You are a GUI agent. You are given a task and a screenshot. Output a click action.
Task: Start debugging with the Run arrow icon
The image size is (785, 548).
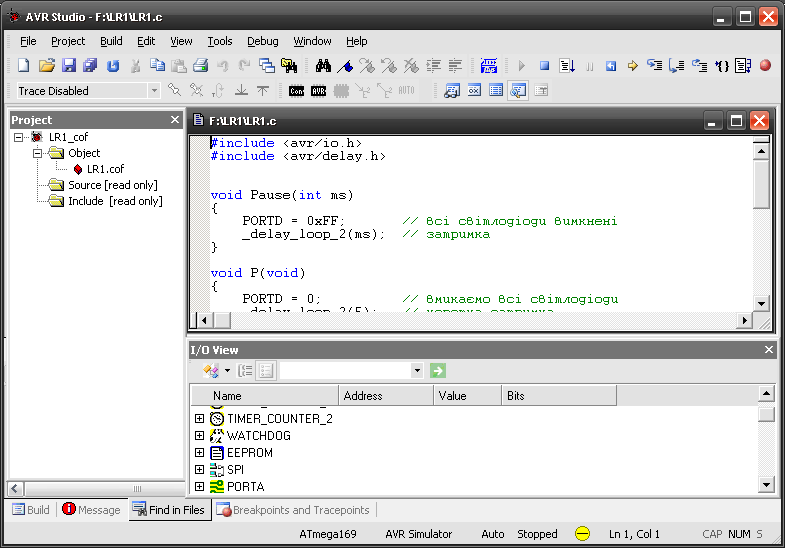coord(522,66)
